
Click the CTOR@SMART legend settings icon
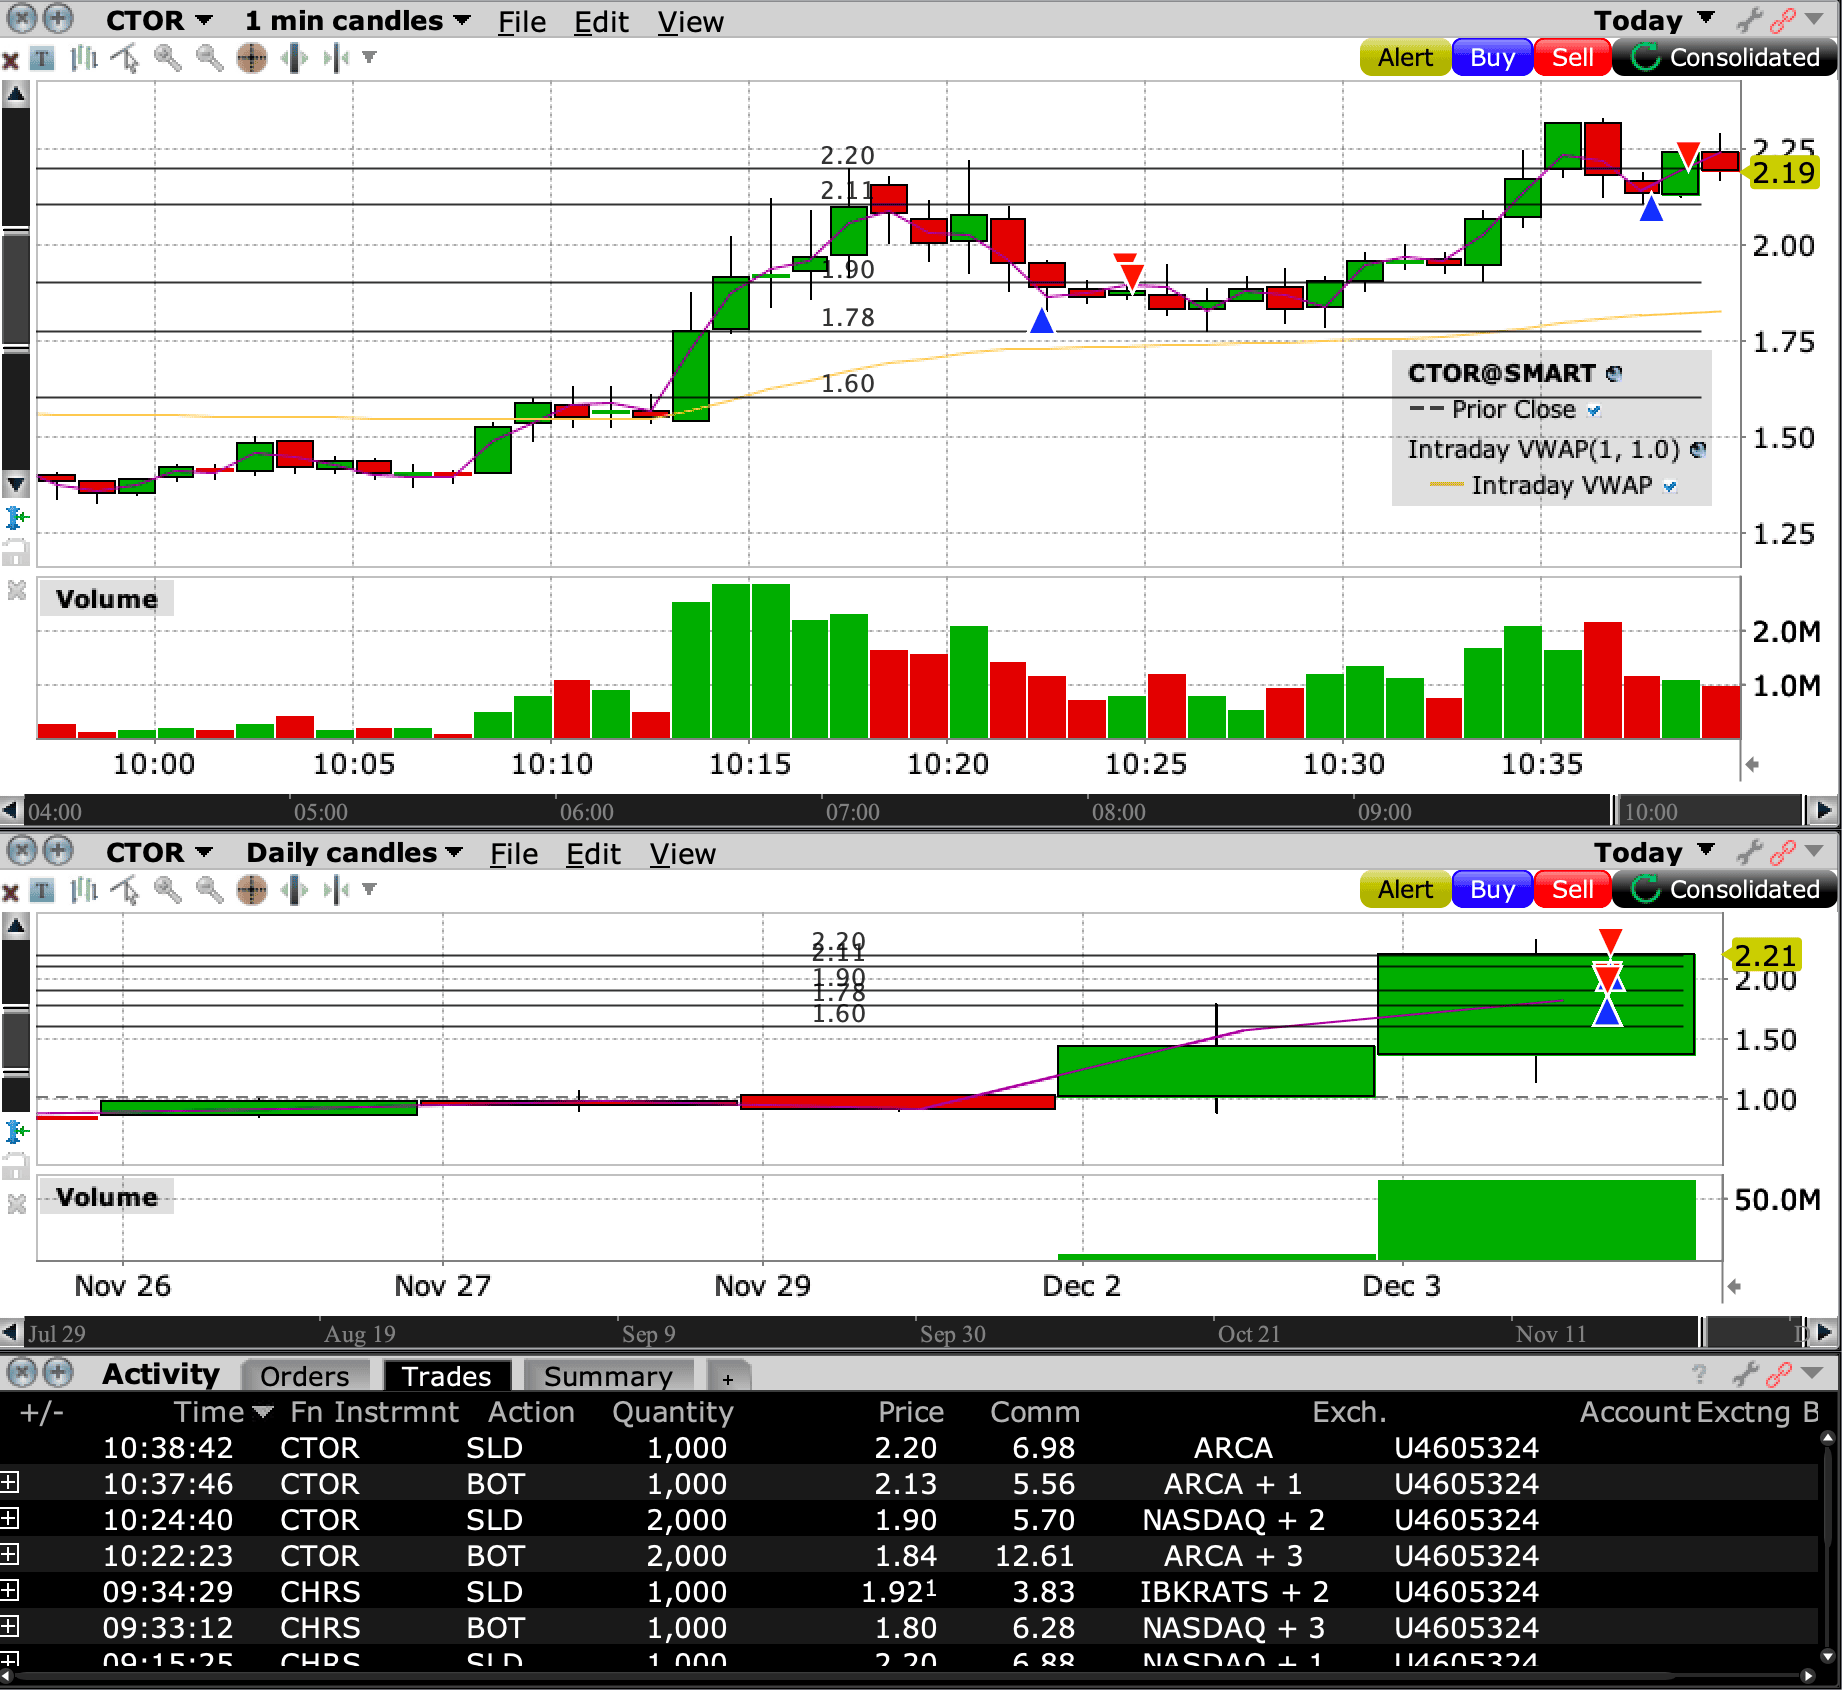(x=1614, y=373)
